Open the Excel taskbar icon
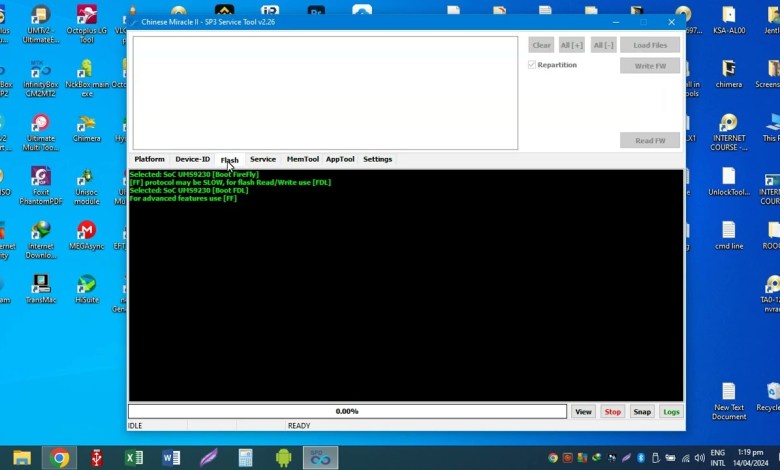 tap(133, 458)
